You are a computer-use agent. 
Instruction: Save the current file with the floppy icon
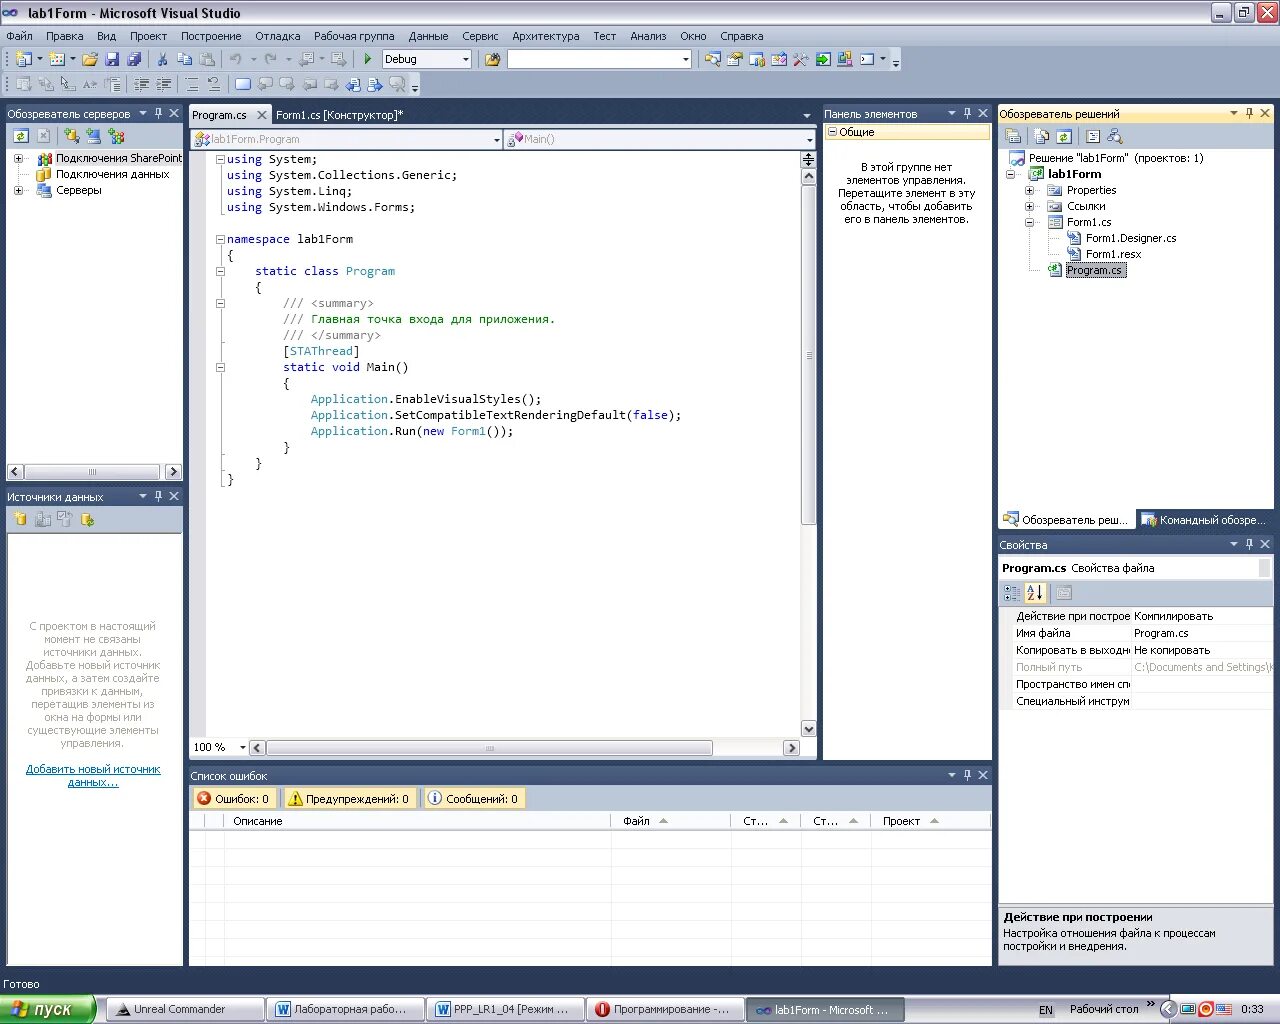pyautogui.click(x=112, y=59)
